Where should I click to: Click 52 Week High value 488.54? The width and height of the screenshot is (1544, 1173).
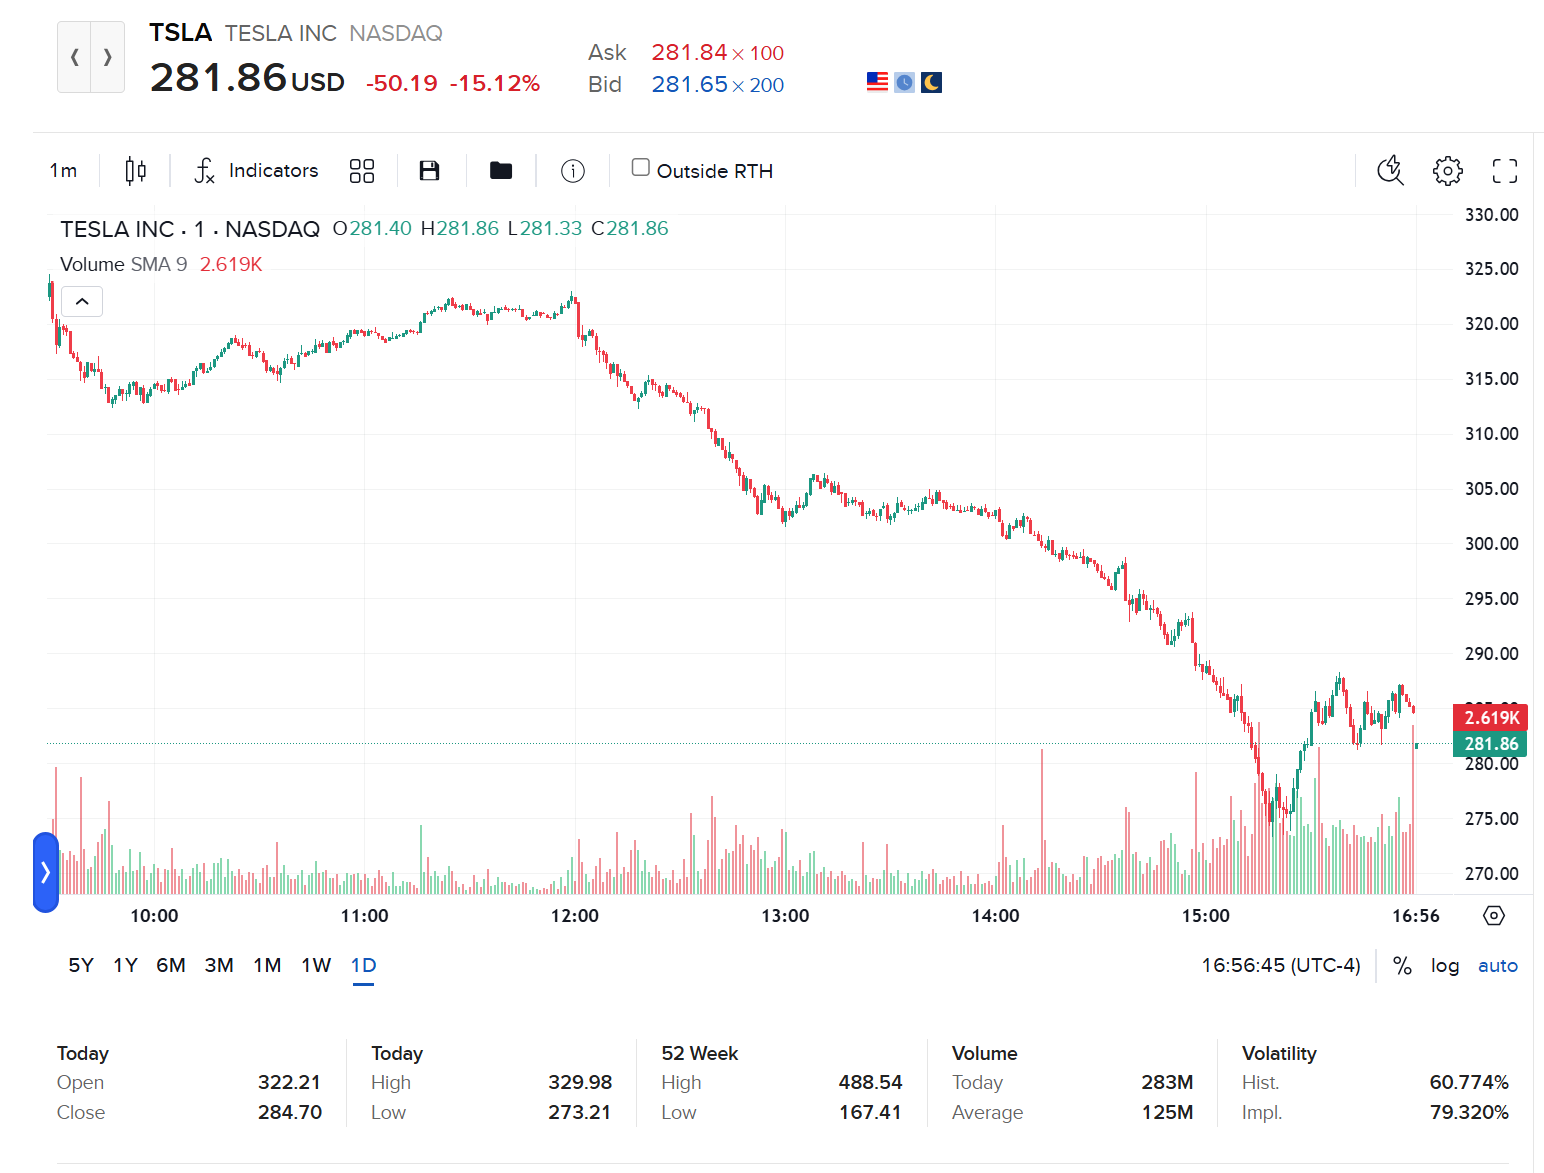pos(870,1082)
